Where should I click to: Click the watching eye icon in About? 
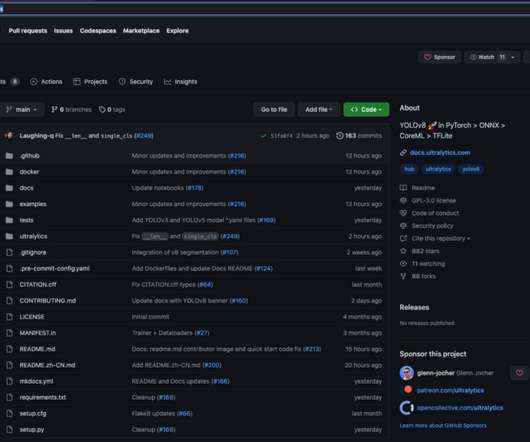403,264
